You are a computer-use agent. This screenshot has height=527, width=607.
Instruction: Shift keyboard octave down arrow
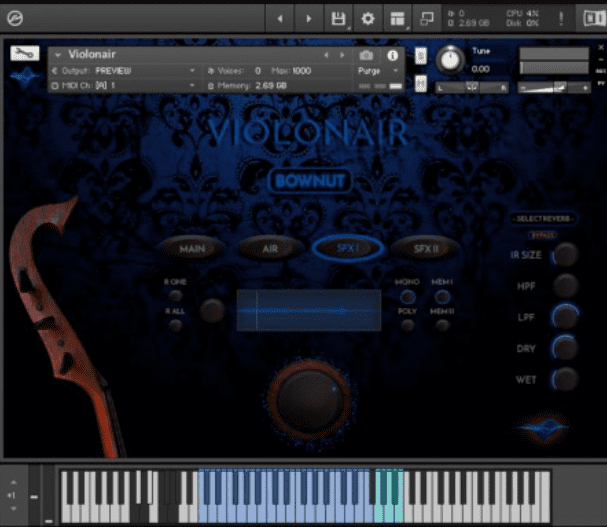(x=14, y=508)
